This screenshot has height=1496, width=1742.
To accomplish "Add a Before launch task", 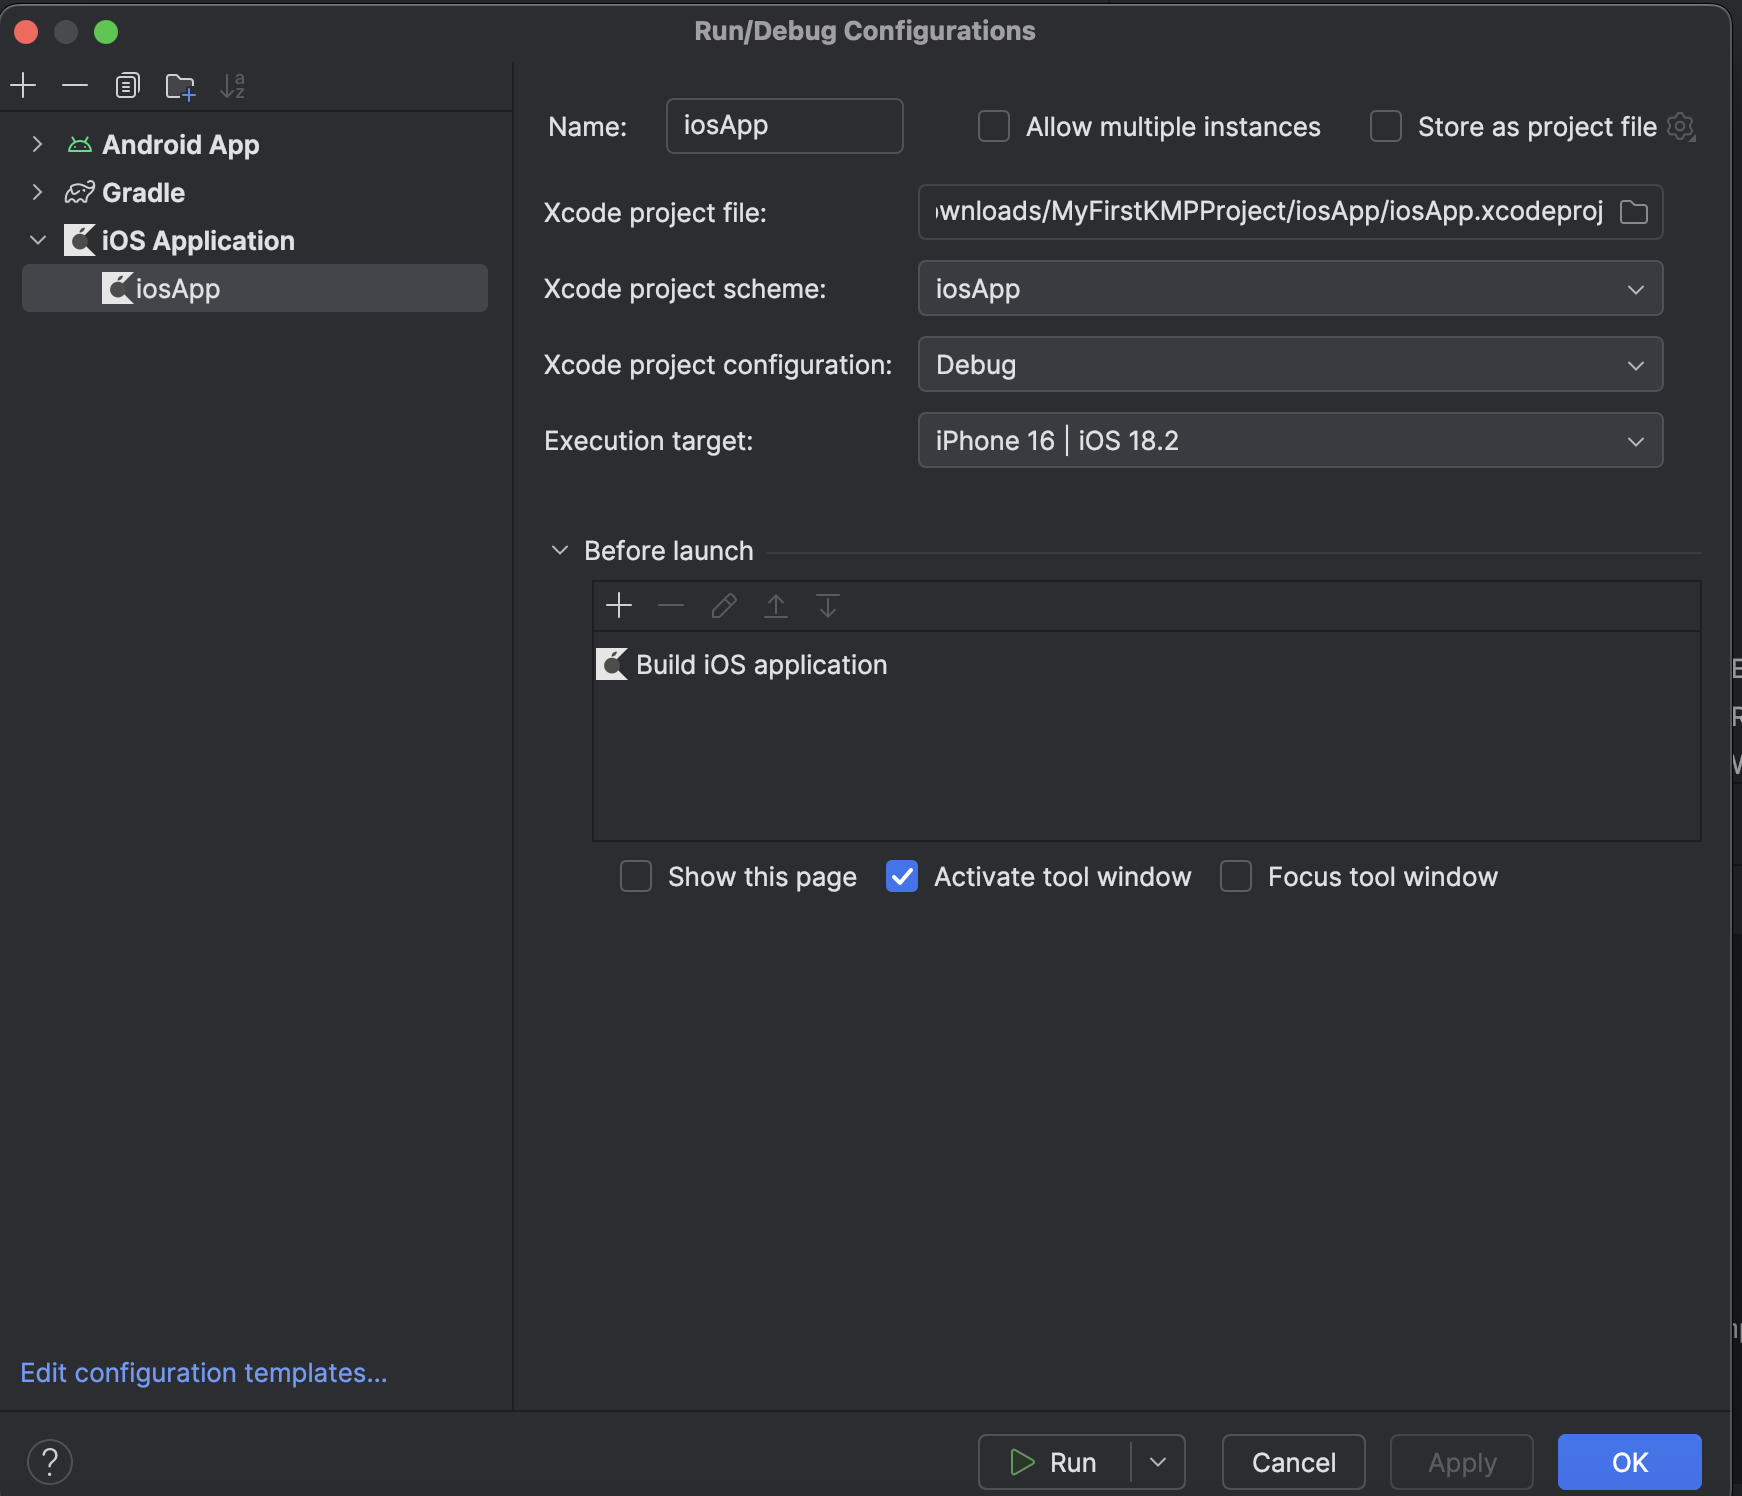I will pyautogui.click(x=619, y=606).
